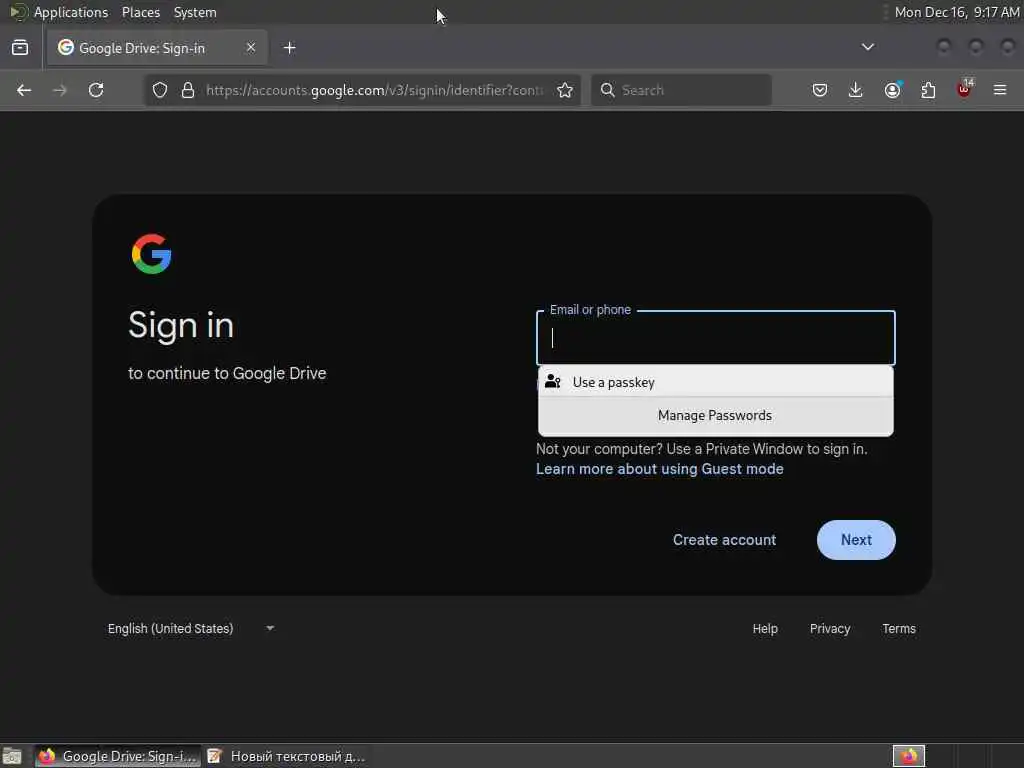1024x768 pixels.
Task: Go back using the browser back arrow
Action: 24,90
